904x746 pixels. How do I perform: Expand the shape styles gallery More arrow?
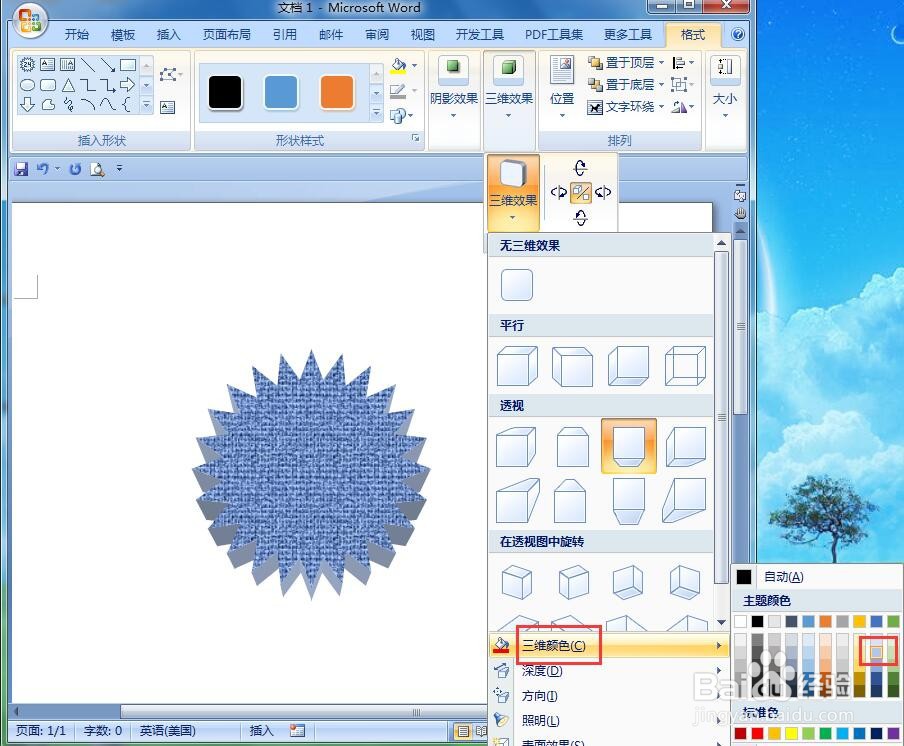click(376, 112)
